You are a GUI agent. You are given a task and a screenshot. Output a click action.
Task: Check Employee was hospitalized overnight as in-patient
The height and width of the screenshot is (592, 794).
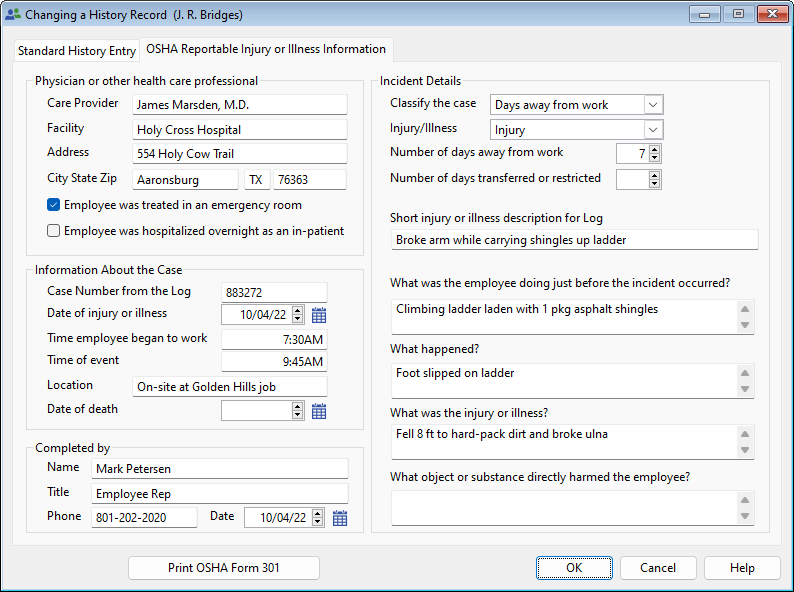(x=54, y=231)
